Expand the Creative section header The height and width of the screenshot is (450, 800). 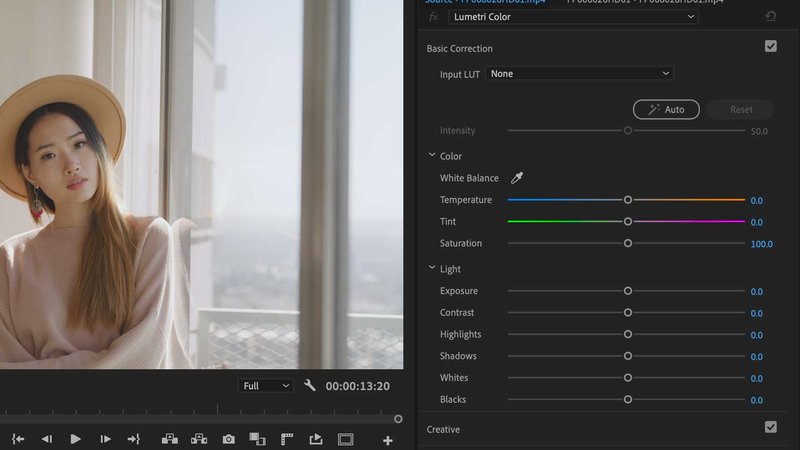[x=443, y=430]
